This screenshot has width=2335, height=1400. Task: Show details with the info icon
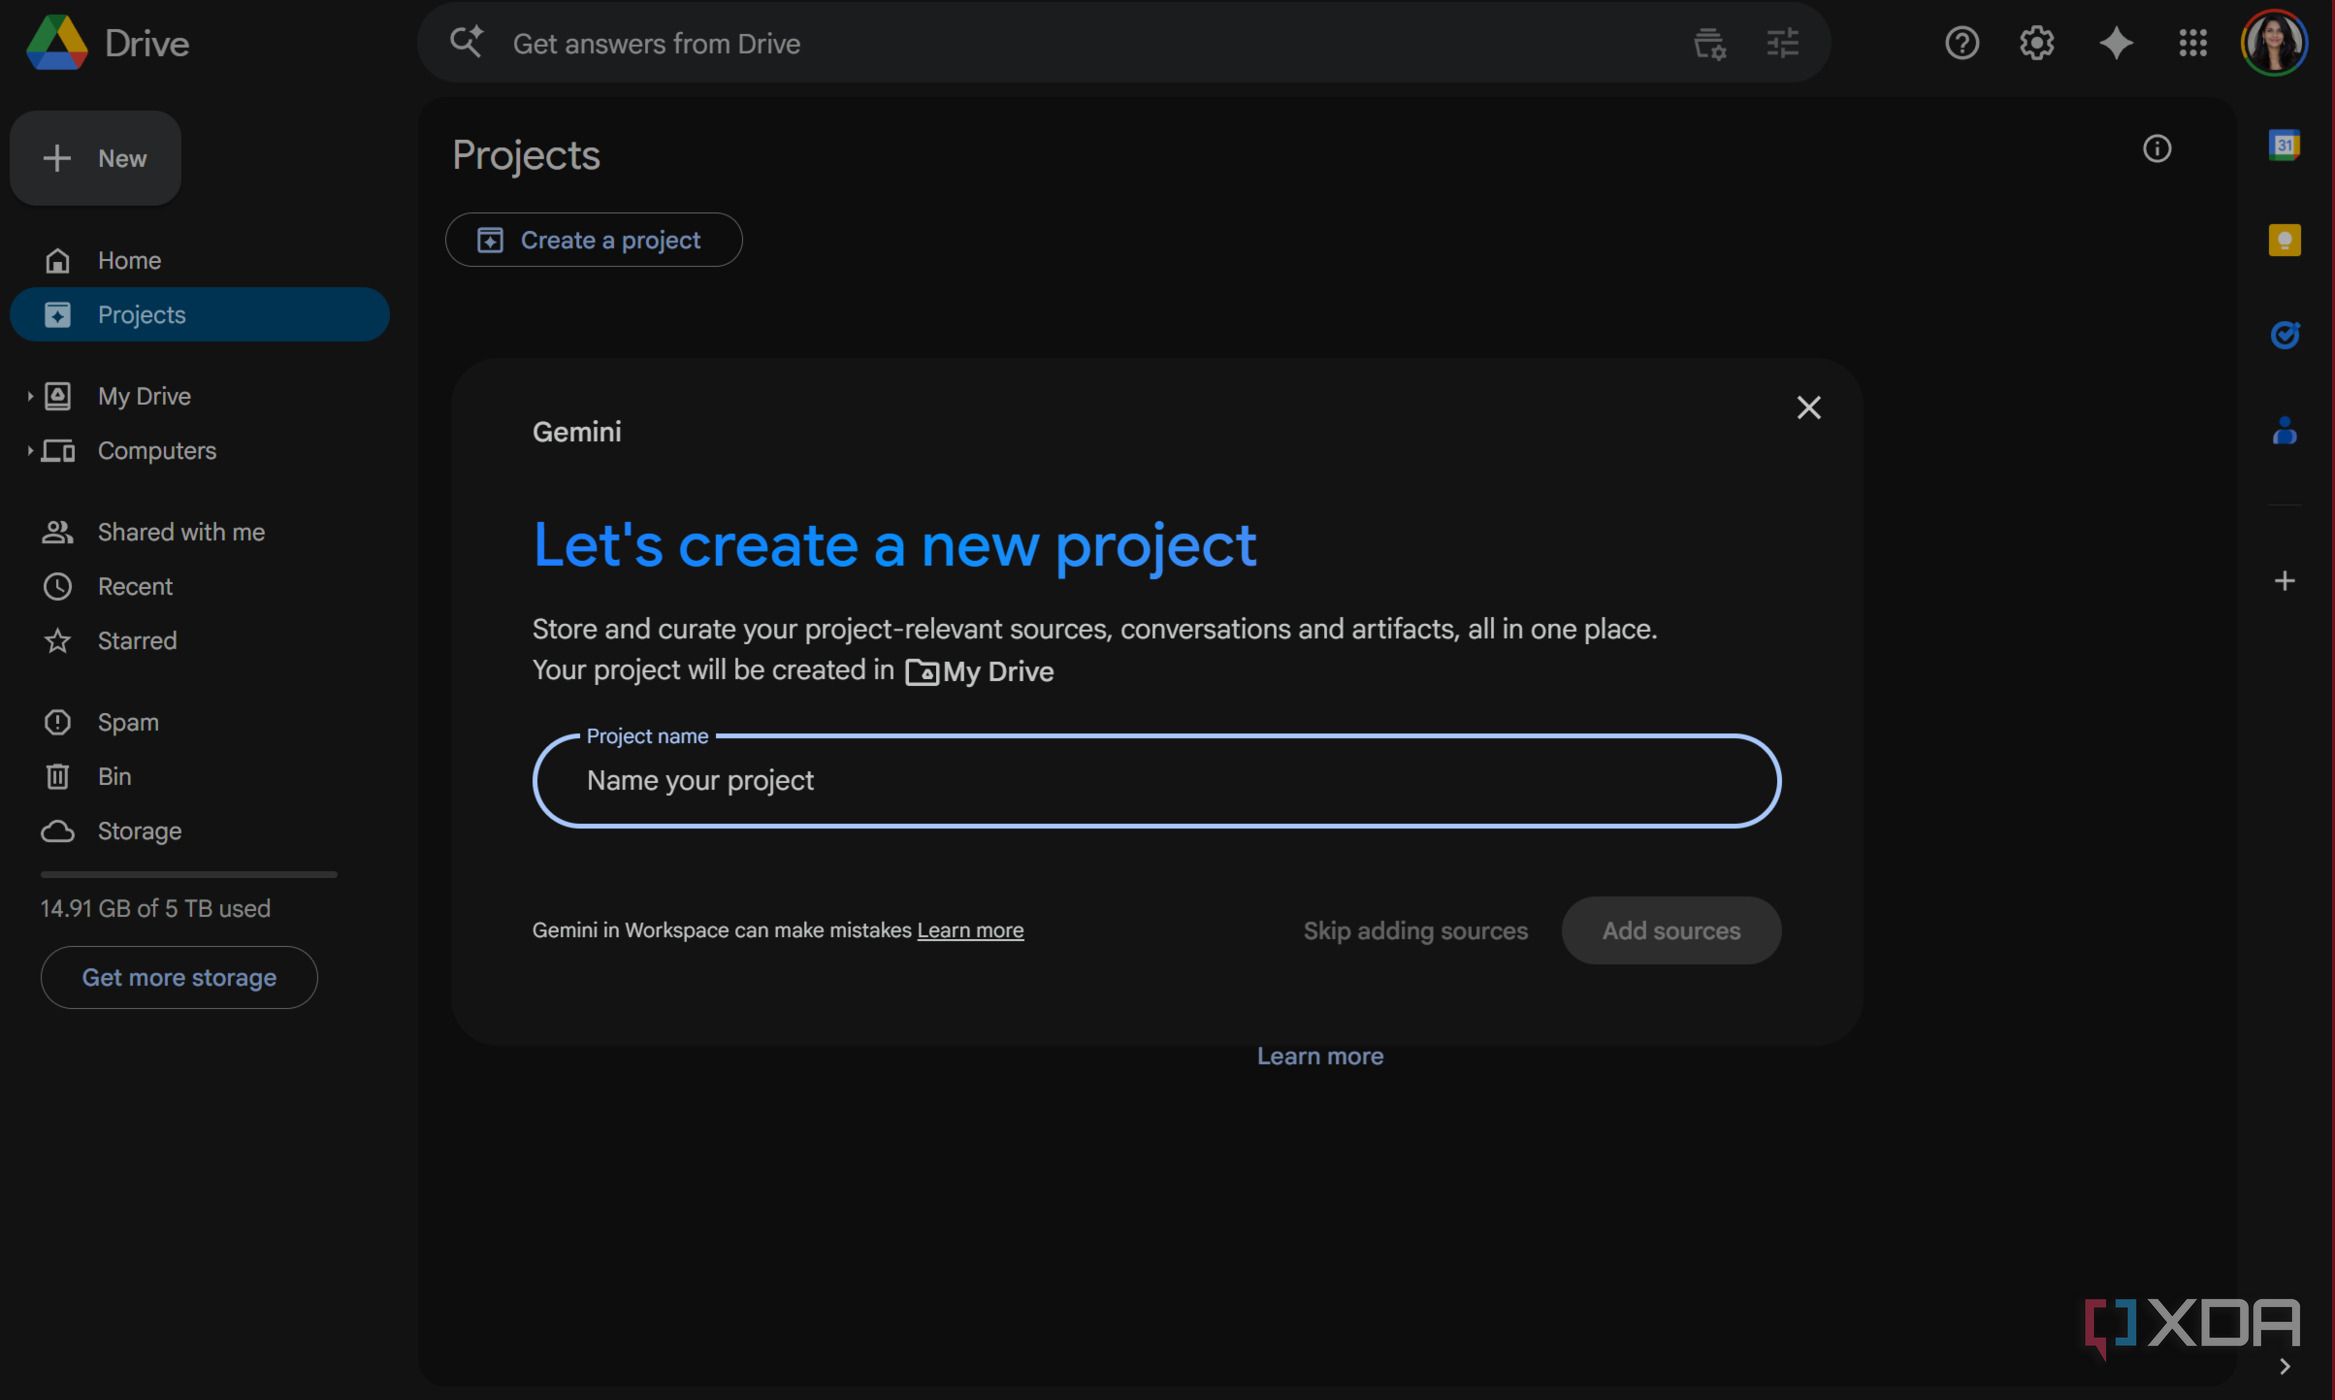[2156, 149]
